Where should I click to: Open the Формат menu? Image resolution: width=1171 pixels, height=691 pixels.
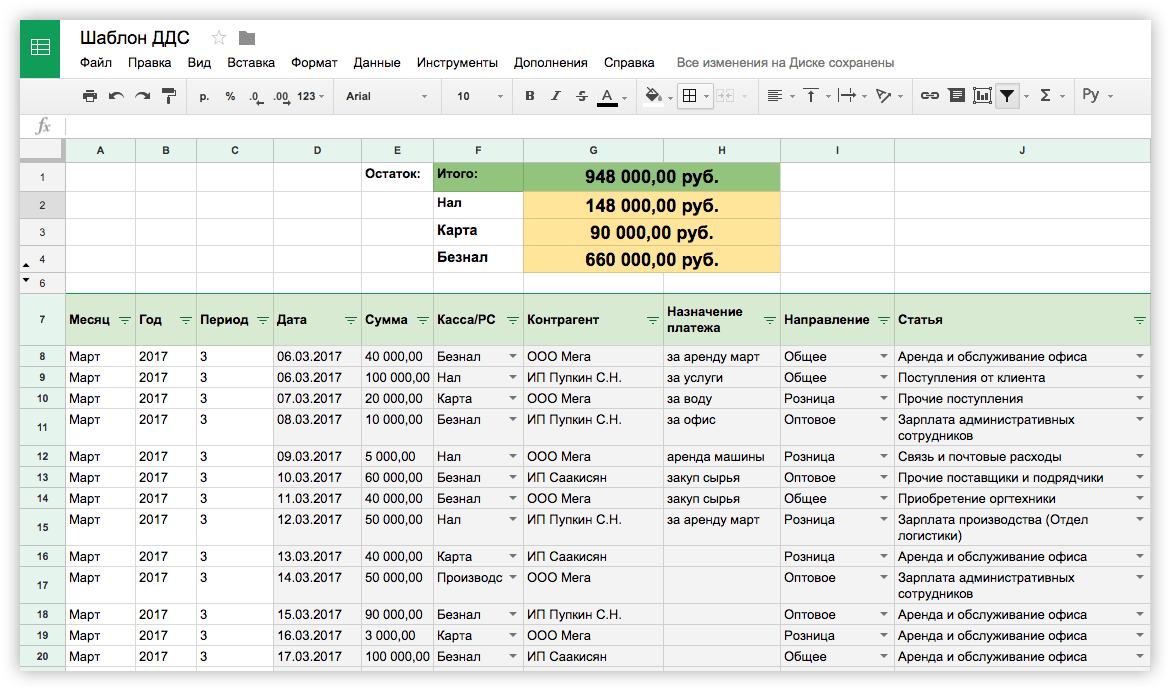tap(314, 62)
